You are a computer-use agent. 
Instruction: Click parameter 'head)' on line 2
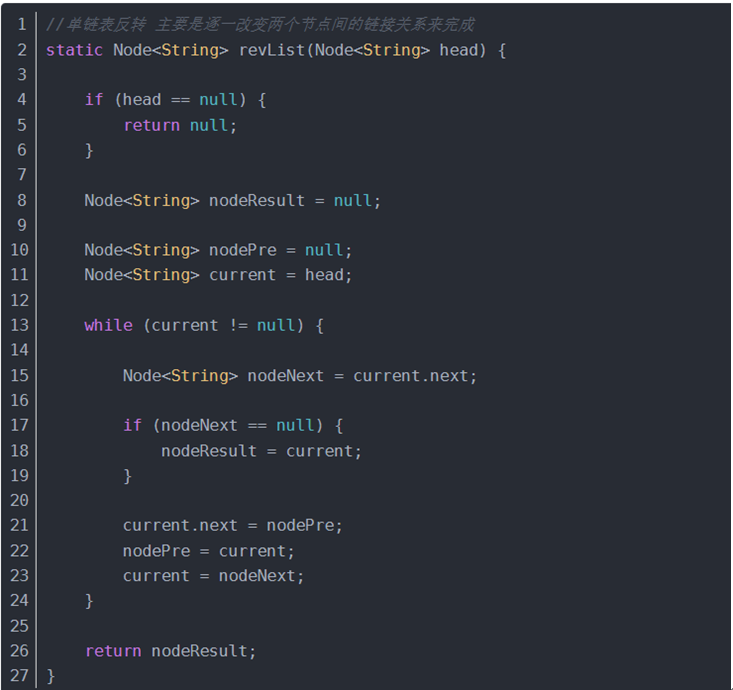pos(463,50)
